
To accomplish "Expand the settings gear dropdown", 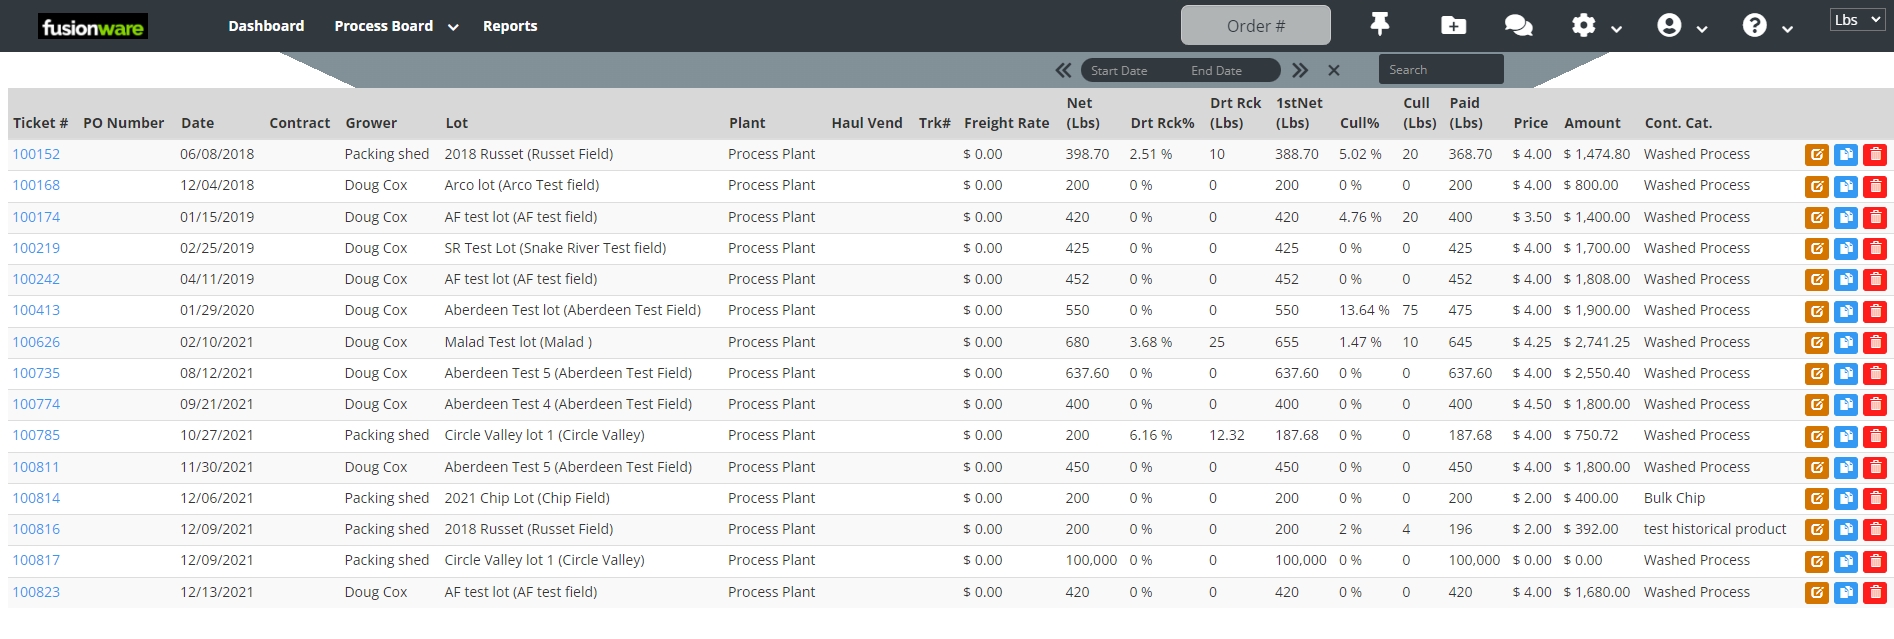I will (x=1596, y=26).
